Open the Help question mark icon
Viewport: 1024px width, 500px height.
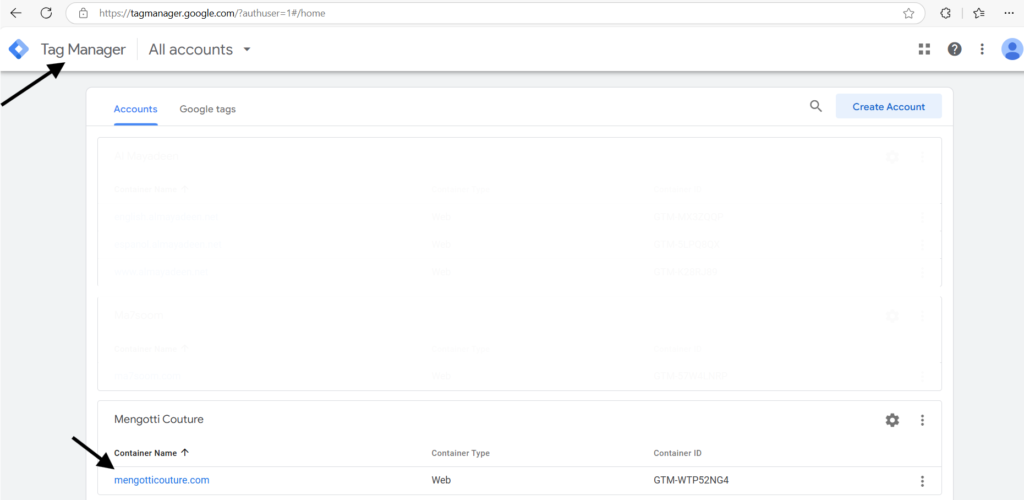tap(955, 49)
